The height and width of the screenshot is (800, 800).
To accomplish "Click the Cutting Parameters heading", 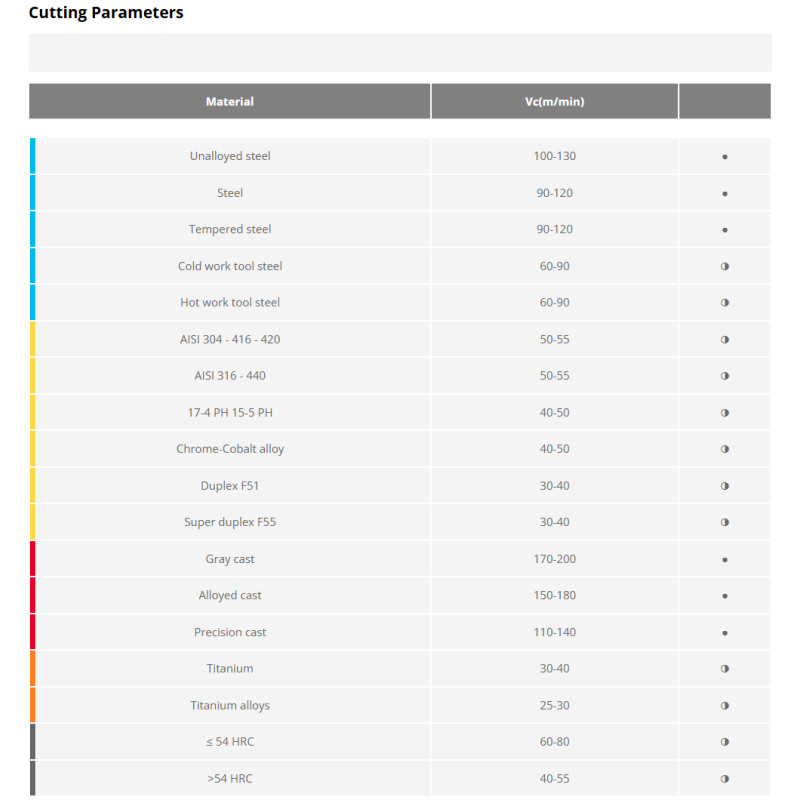I will click(106, 13).
